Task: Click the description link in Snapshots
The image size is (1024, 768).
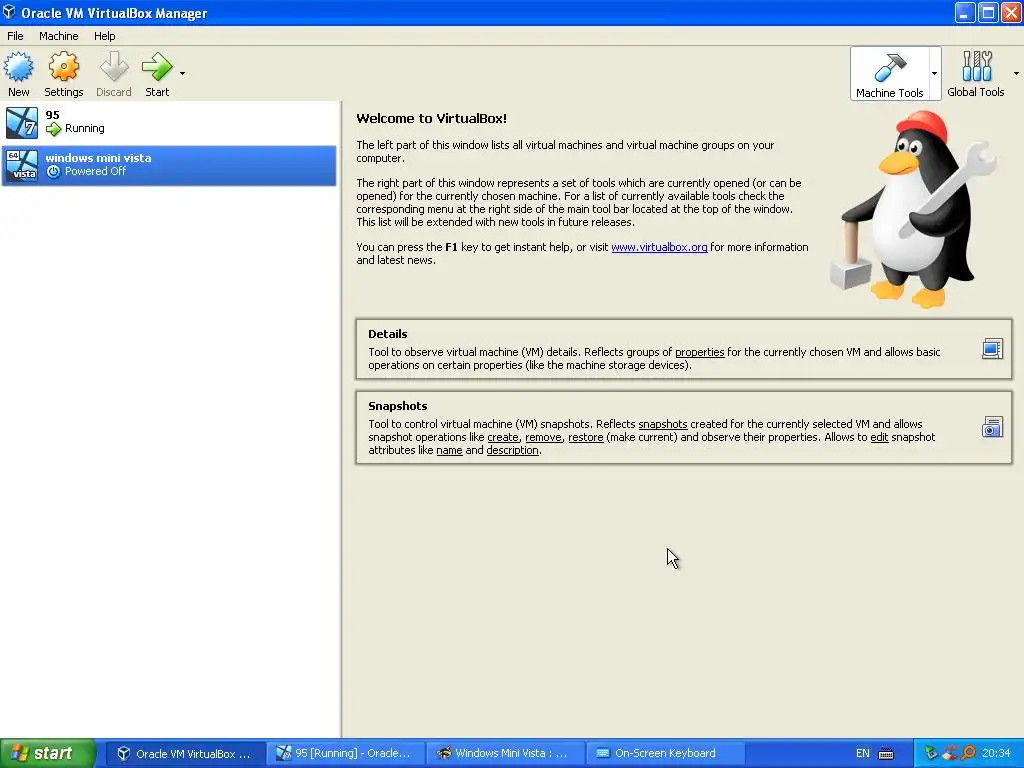Action: (x=513, y=450)
